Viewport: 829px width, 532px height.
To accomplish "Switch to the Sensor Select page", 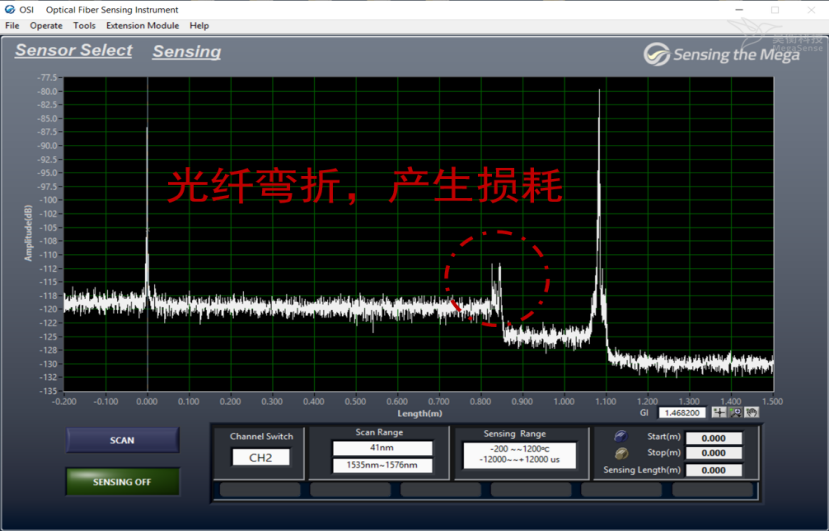I will click(x=73, y=50).
